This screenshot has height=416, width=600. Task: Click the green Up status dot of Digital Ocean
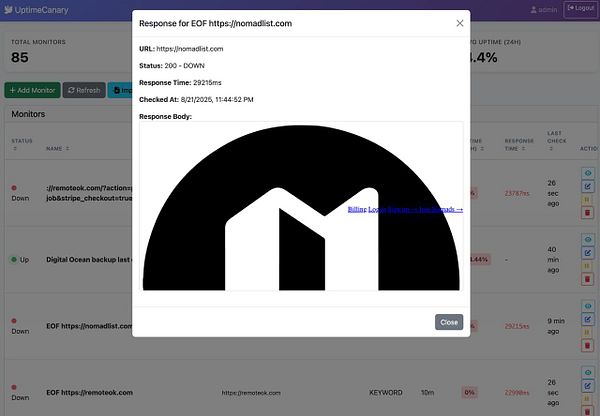[14, 259]
